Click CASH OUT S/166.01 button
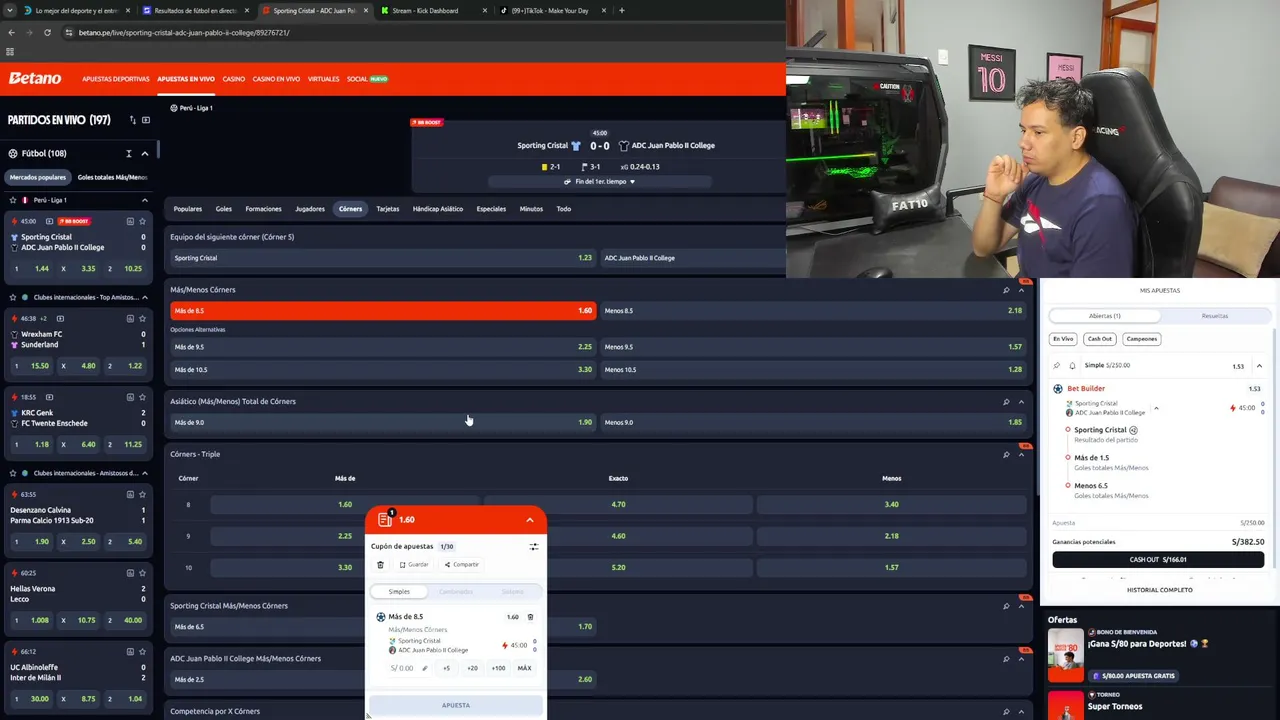Image resolution: width=1280 pixels, height=720 pixels. pyautogui.click(x=1158, y=560)
